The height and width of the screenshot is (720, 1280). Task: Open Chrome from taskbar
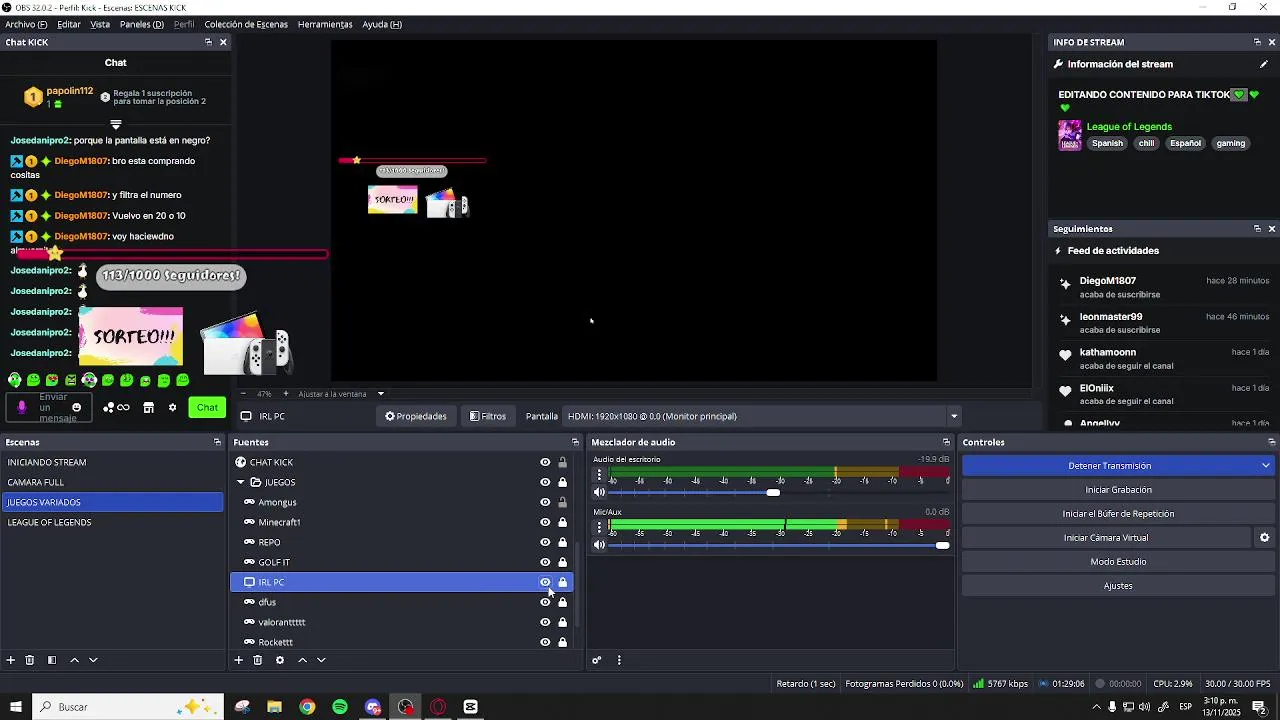click(x=307, y=707)
